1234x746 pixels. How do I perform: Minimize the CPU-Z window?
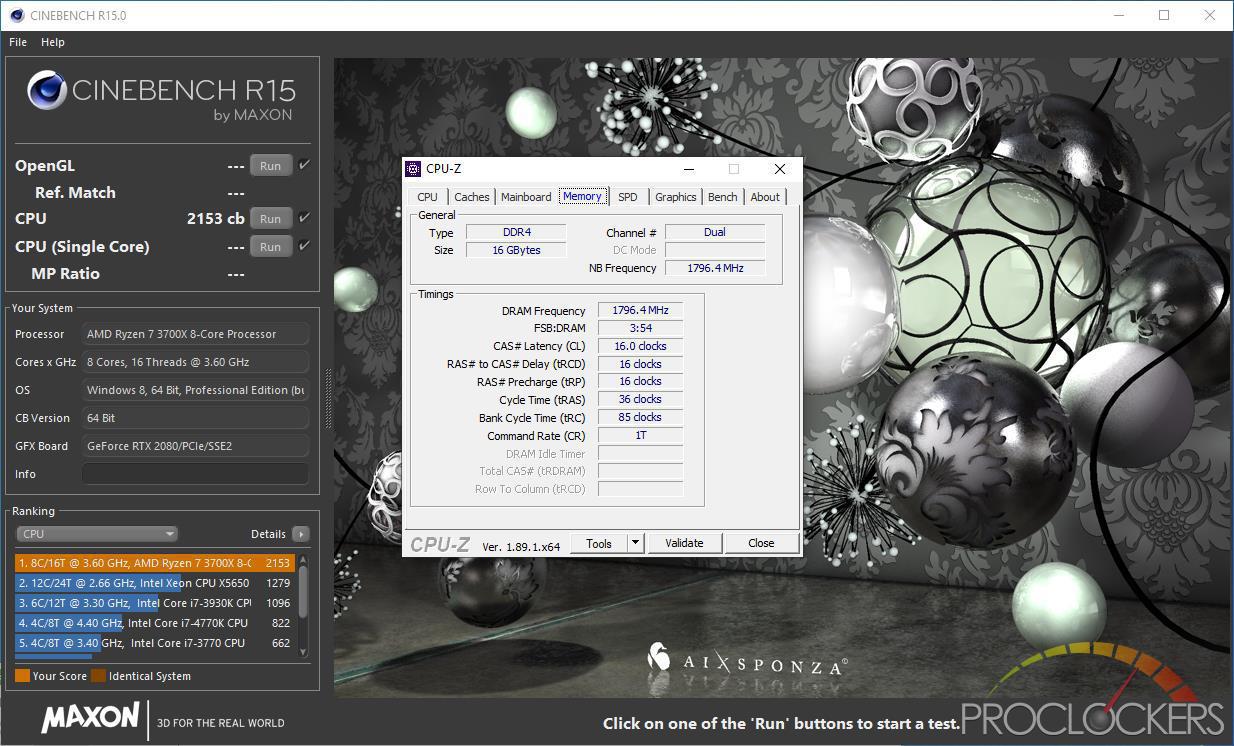[688, 169]
